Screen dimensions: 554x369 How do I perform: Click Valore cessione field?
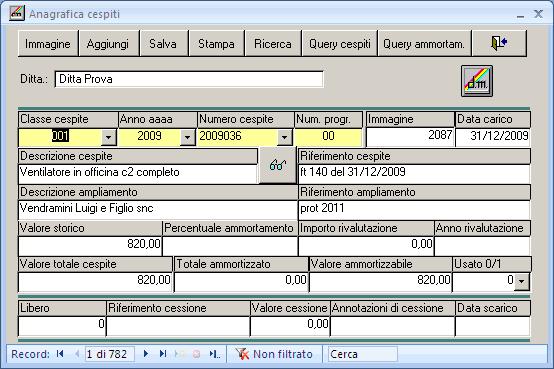coord(290,326)
